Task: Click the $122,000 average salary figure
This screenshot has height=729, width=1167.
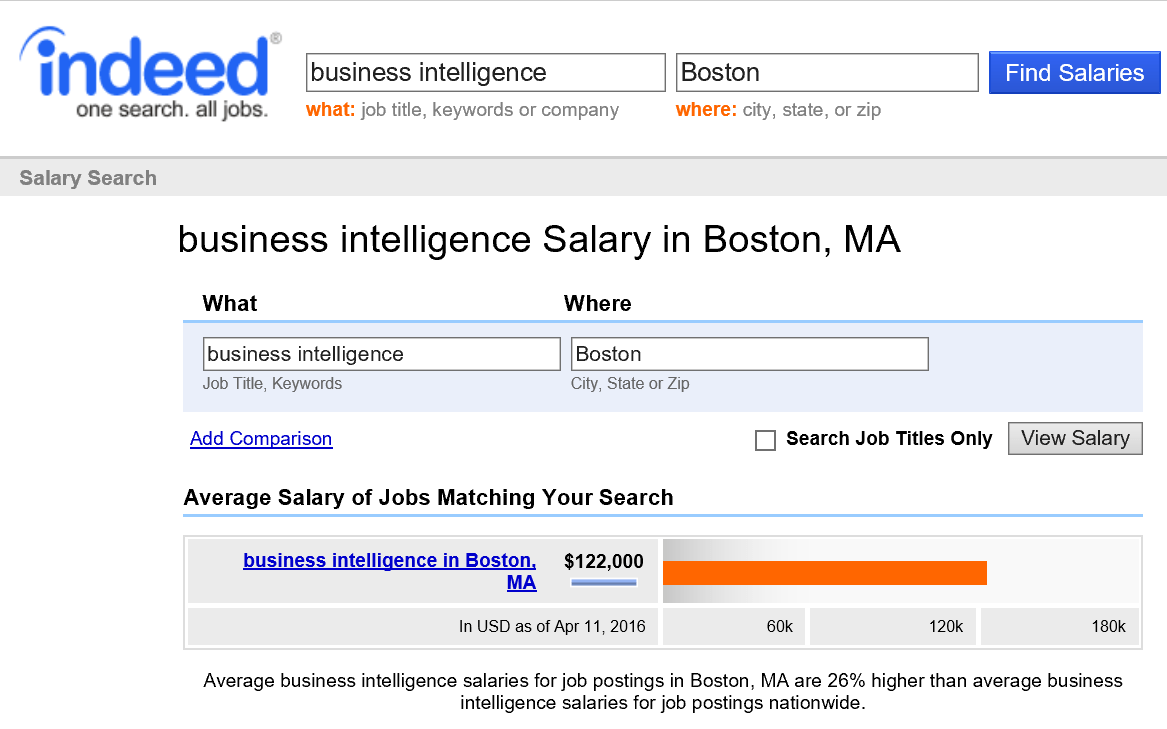Action: click(x=604, y=561)
